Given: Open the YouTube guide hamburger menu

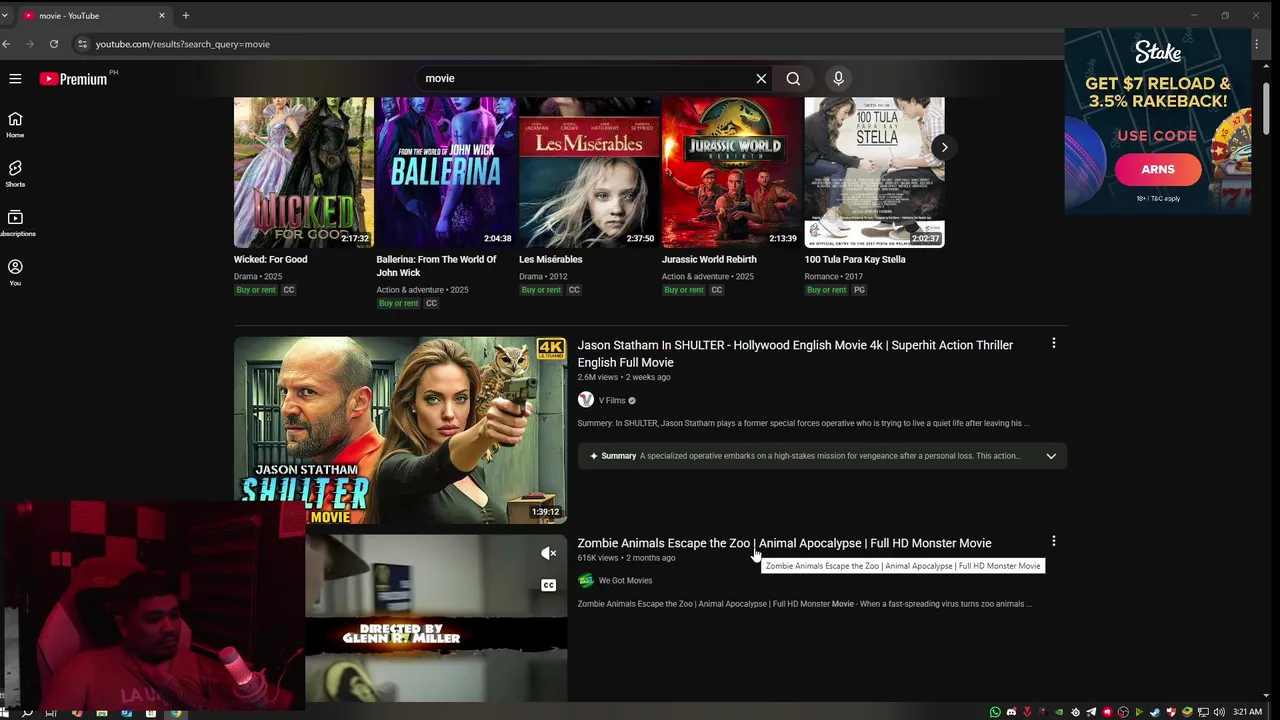Looking at the screenshot, I should click(15, 78).
